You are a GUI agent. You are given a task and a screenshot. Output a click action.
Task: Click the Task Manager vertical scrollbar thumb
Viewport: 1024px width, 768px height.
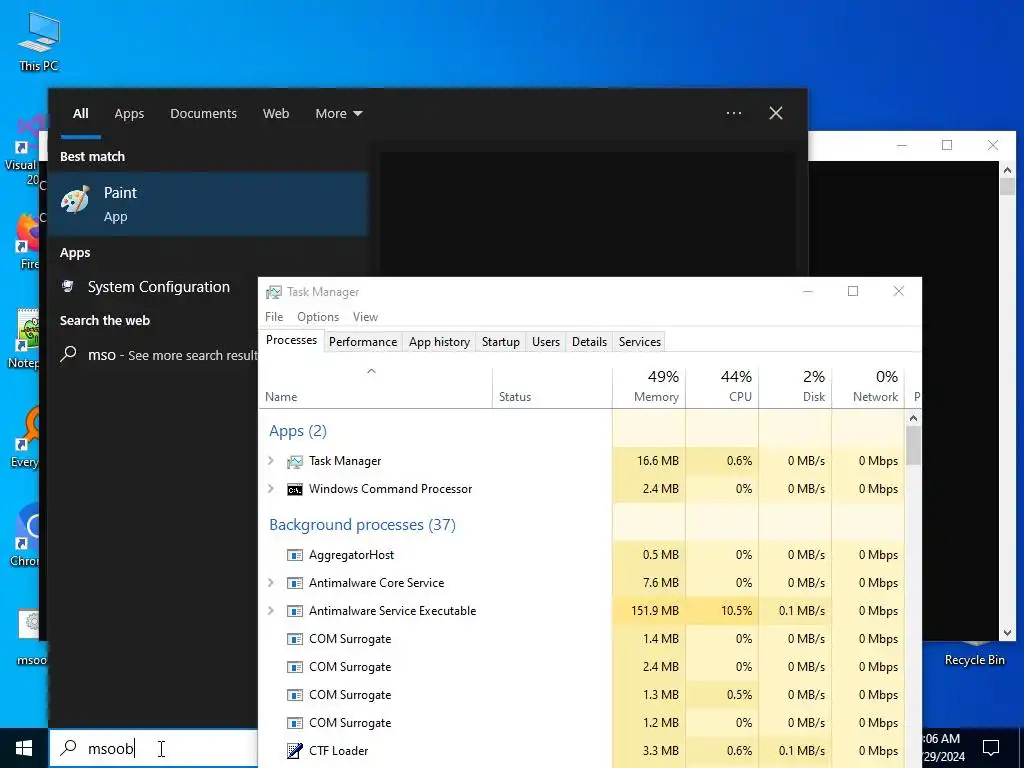pos(913,445)
